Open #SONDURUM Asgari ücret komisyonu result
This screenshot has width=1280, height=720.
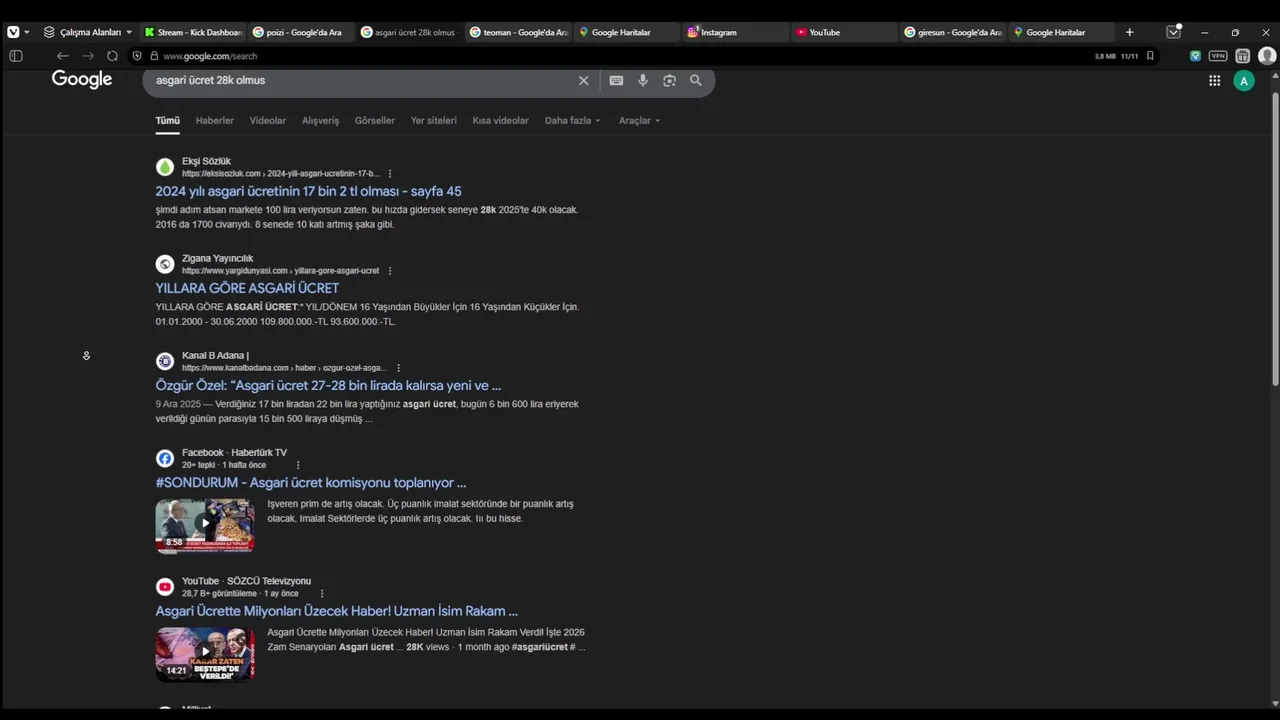(310, 482)
